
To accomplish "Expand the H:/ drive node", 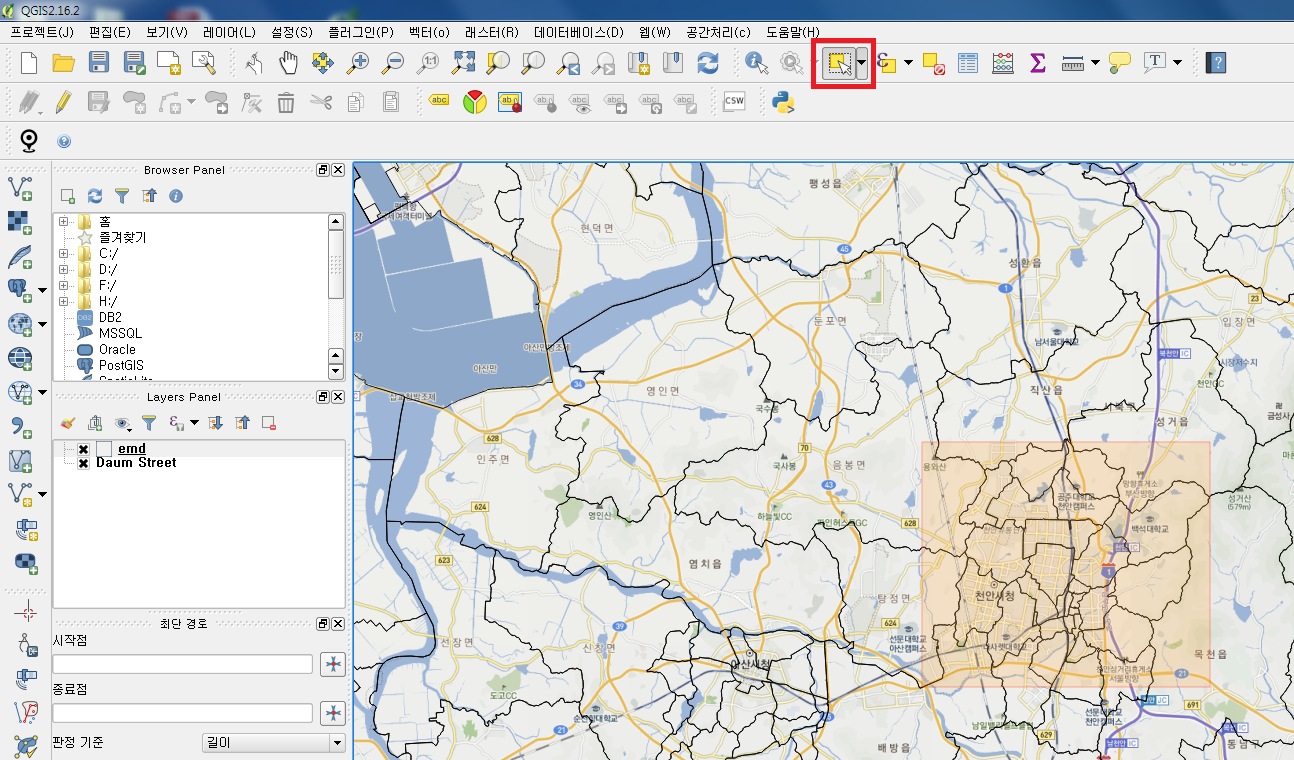I will click(x=64, y=301).
